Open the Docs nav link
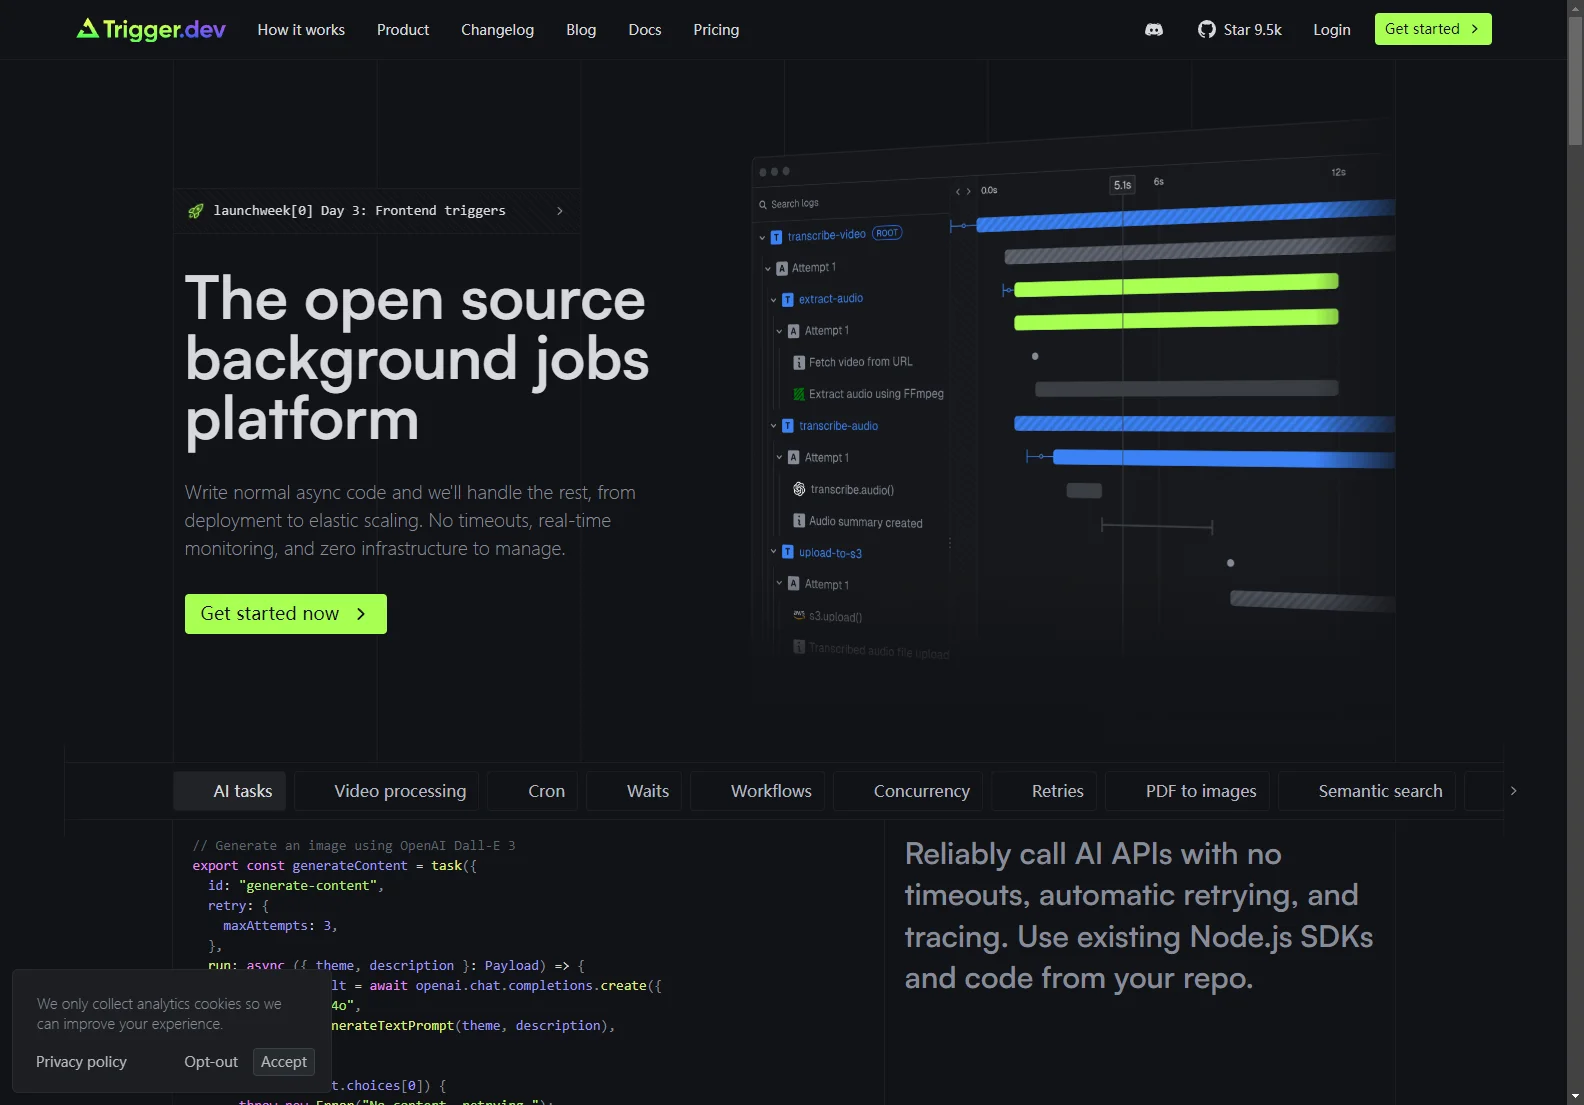The height and width of the screenshot is (1105, 1584). (645, 30)
